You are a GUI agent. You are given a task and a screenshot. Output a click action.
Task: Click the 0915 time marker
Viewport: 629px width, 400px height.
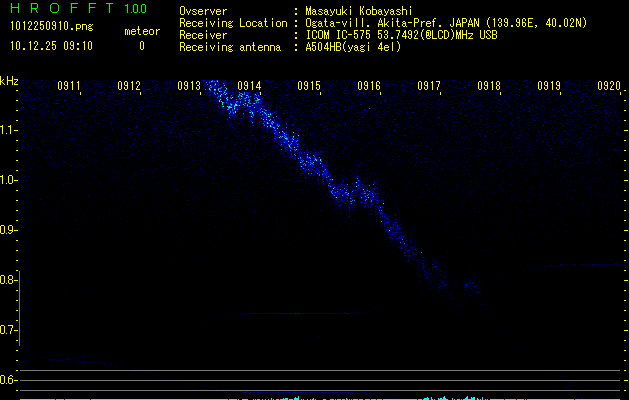pyautogui.click(x=309, y=86)
